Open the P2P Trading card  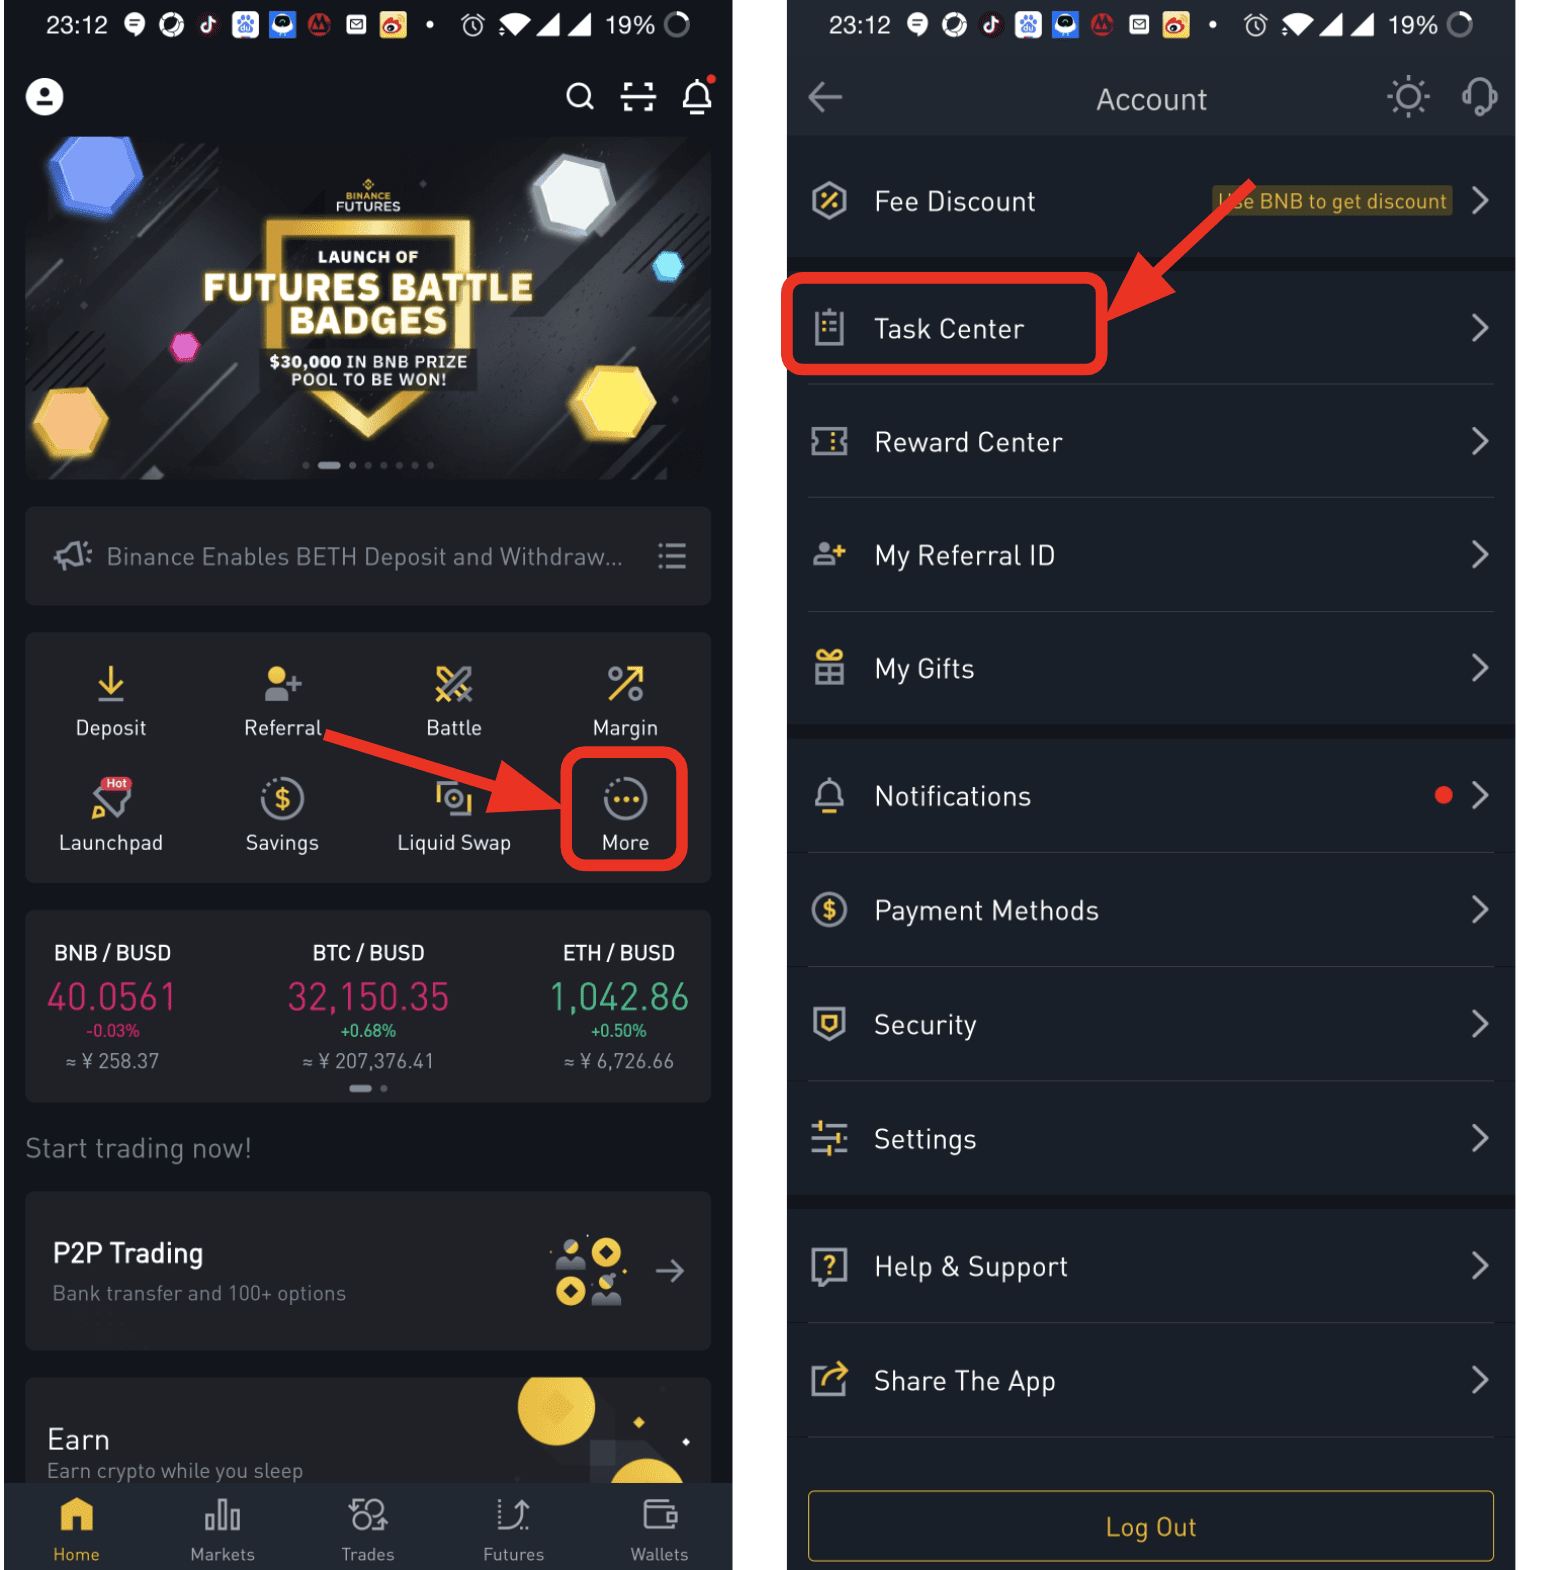pyautogui.click(x=368, y=1271)
